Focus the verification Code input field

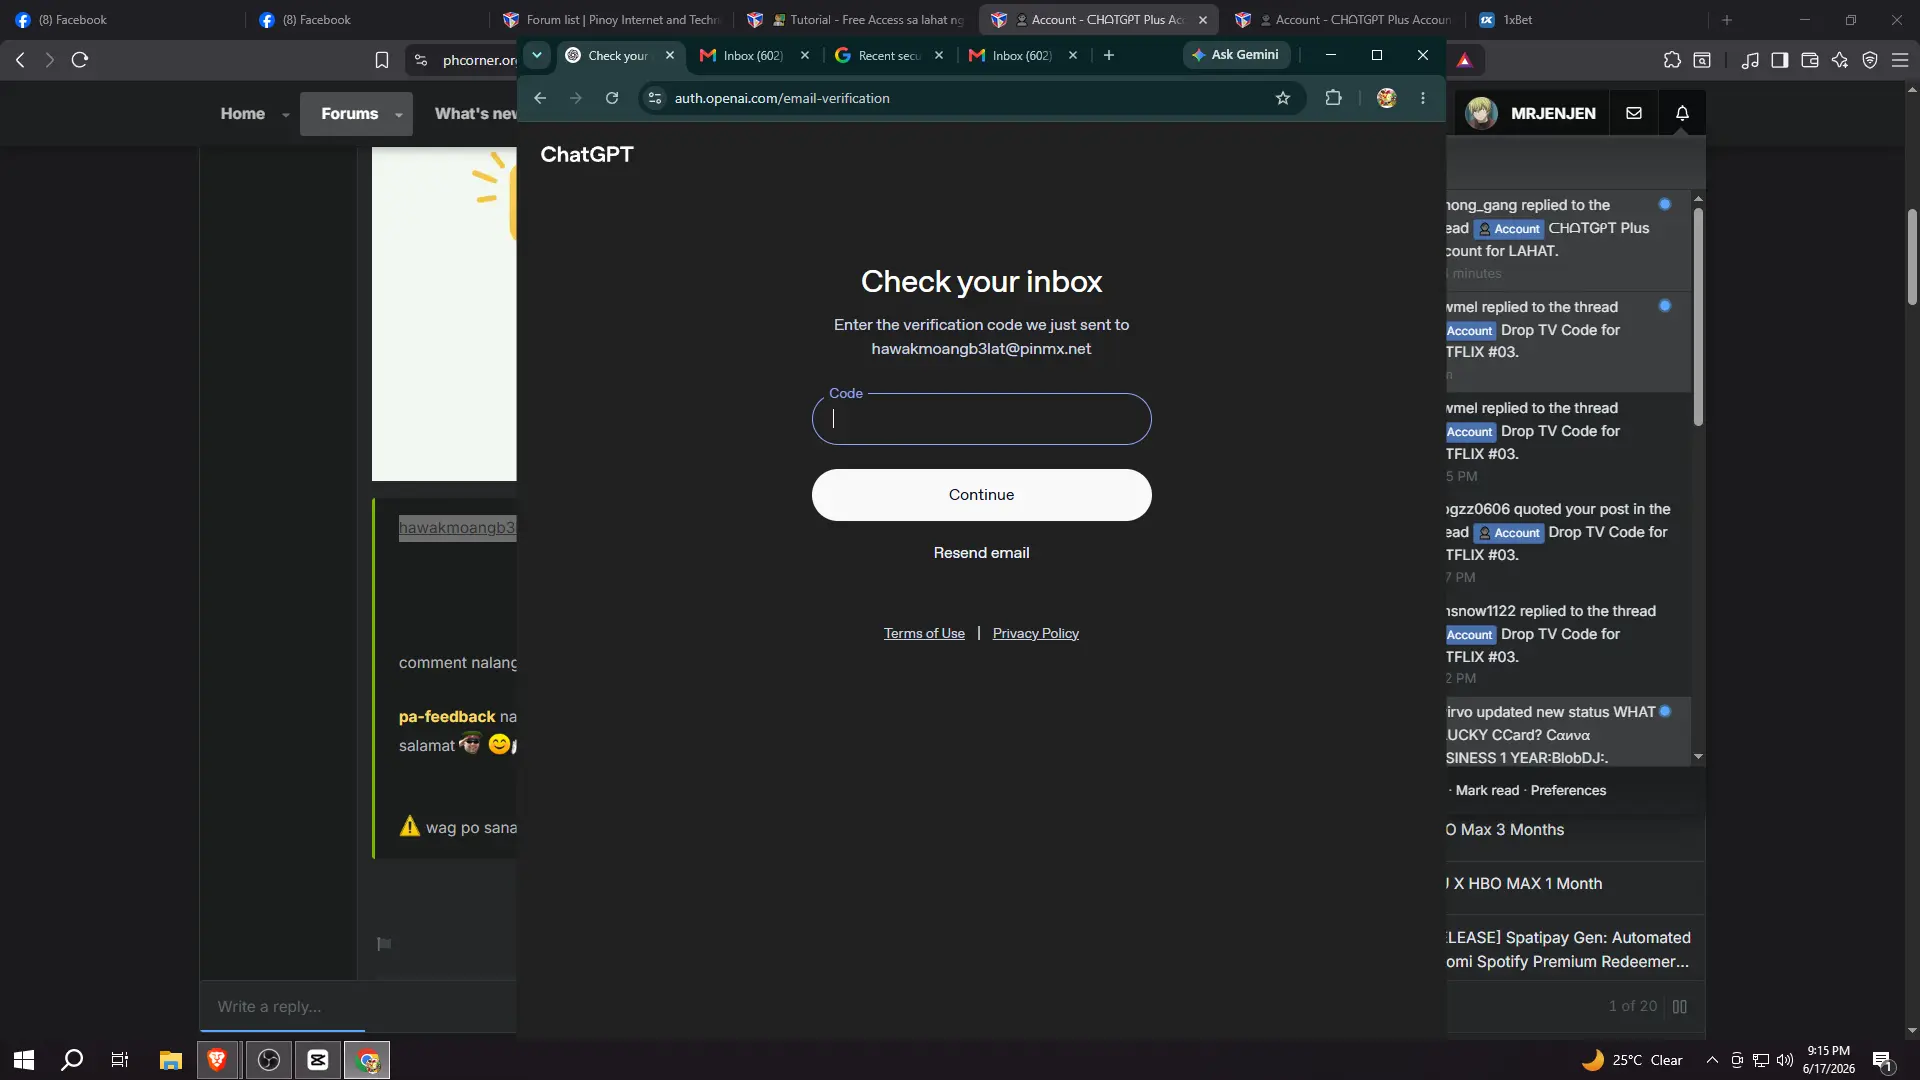(x=981, y=419)
